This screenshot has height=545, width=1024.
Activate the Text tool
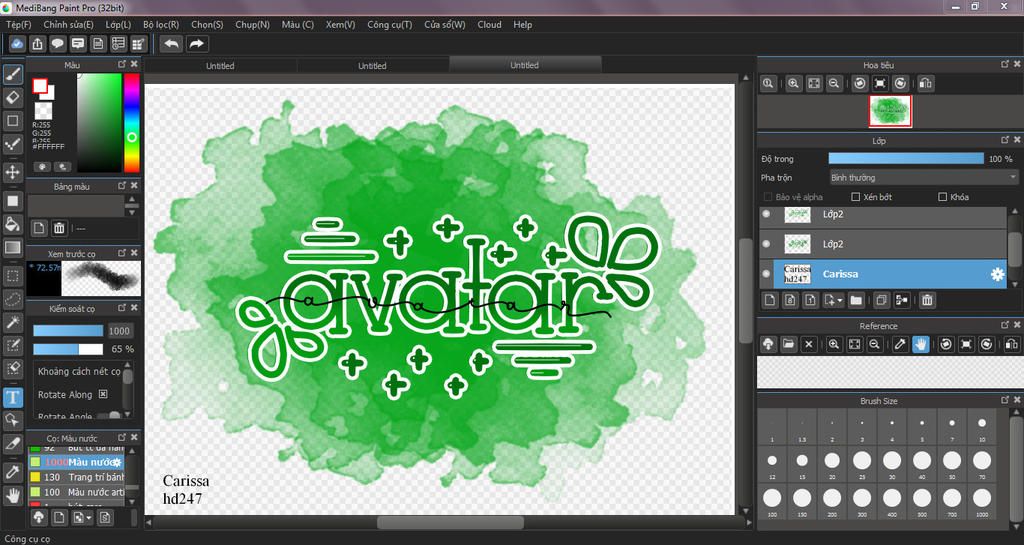12,397
